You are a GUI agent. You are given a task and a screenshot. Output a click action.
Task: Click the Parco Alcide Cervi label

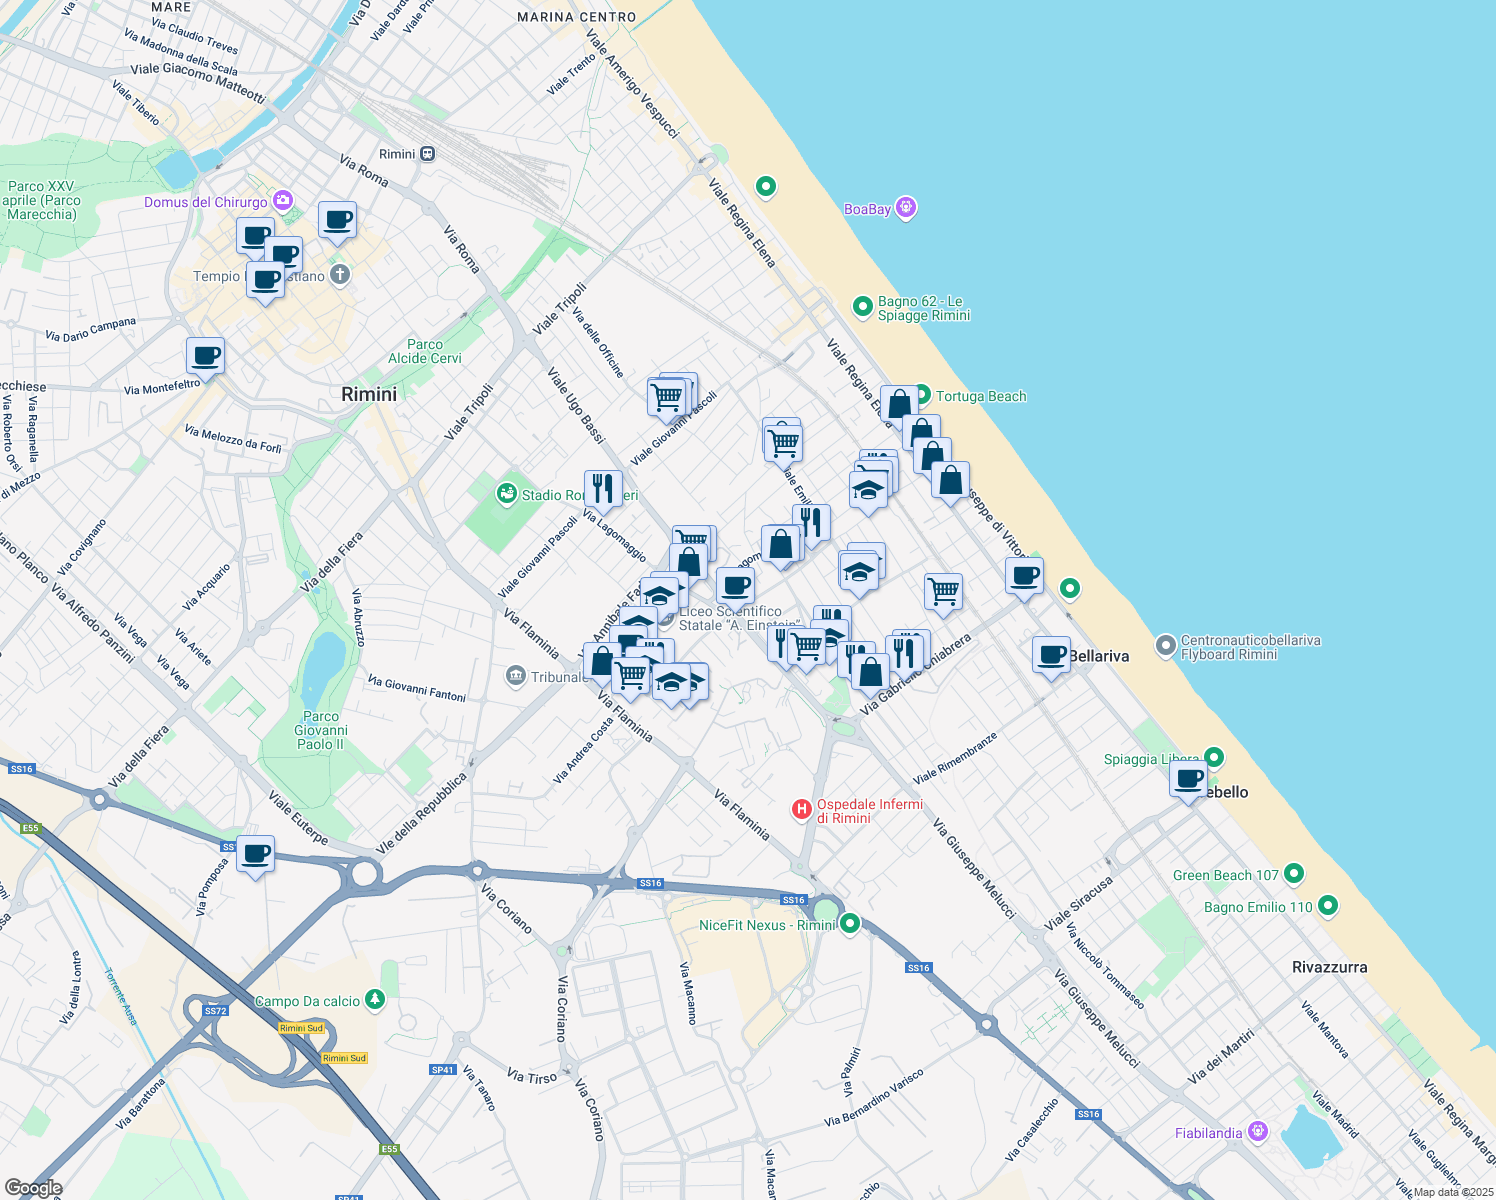(x=425, y=351)
